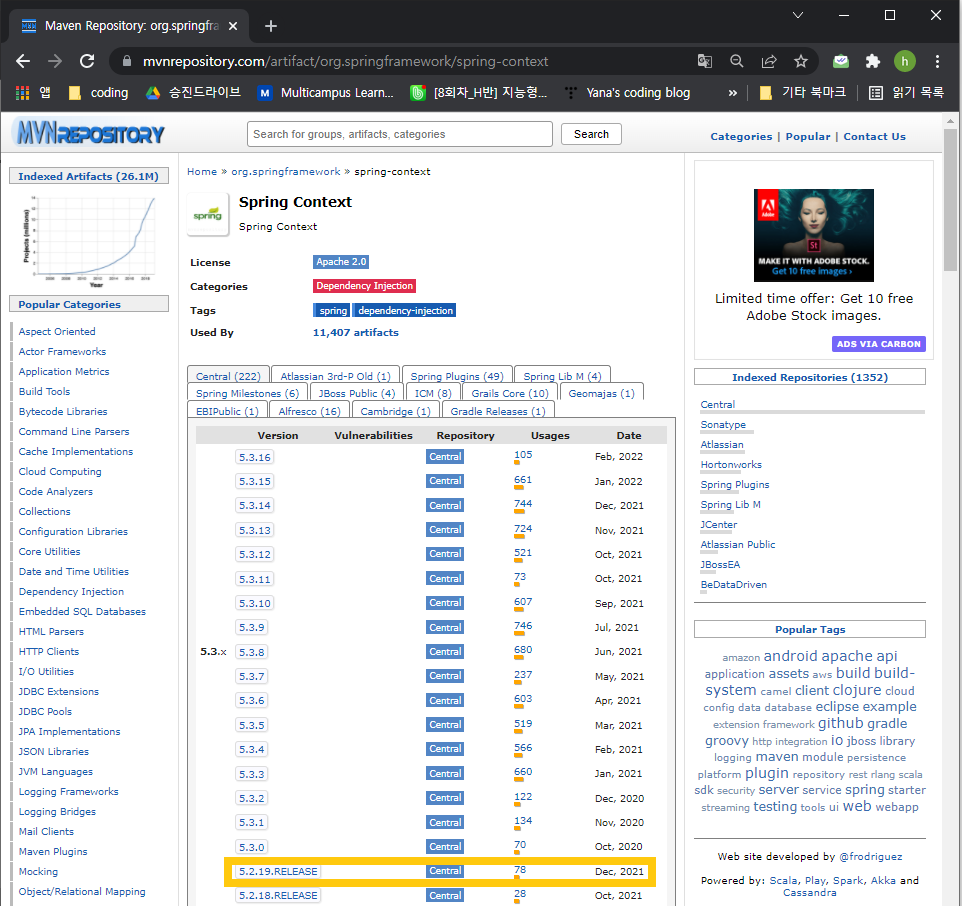Viewport: 962px width, 906px height.
Task: Open 744 usages of 5.3.14
Action: tap(523, 504)
